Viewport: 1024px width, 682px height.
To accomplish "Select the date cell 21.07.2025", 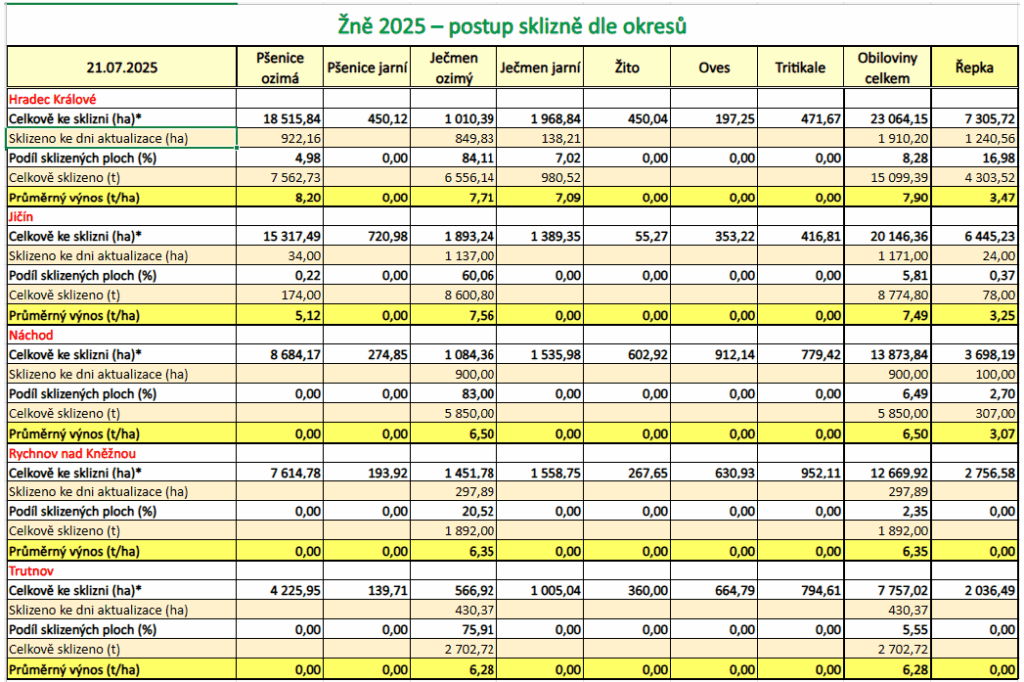I will [121, 68].
